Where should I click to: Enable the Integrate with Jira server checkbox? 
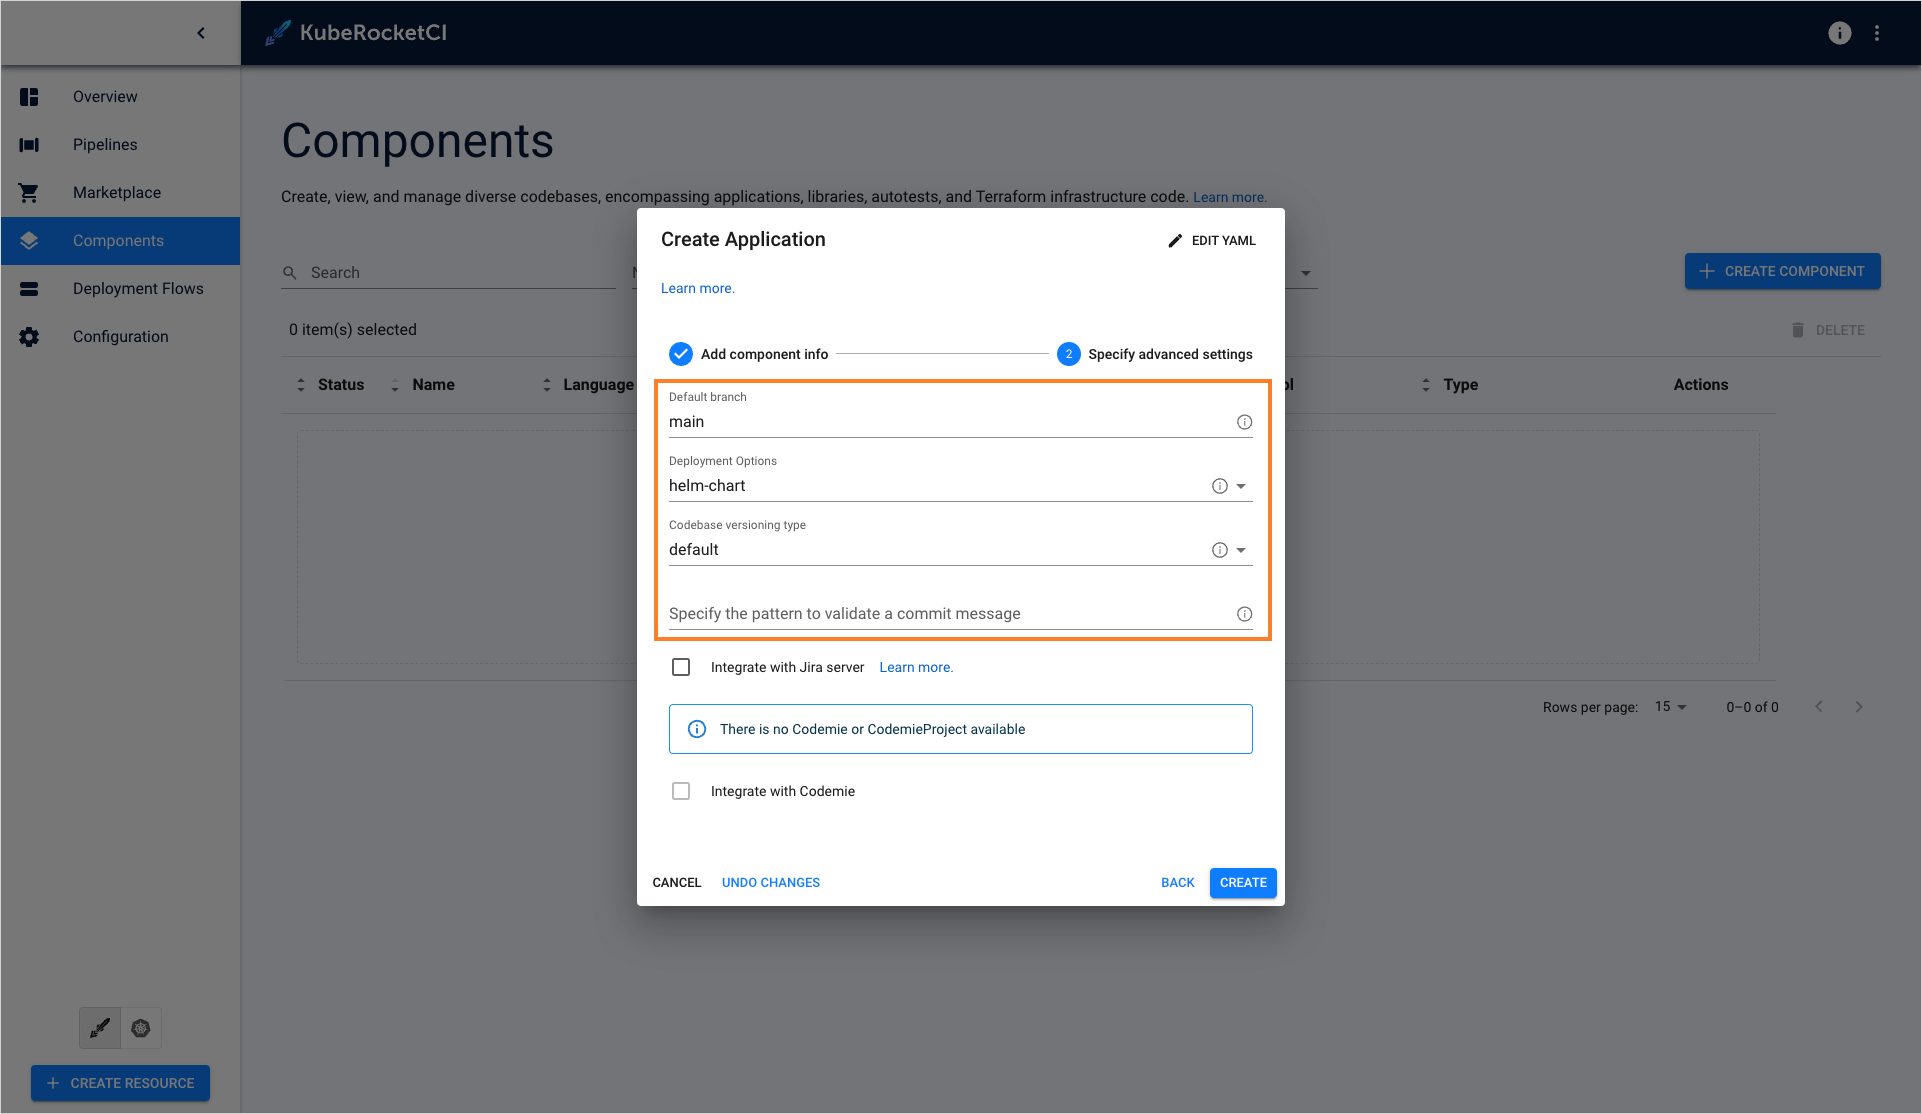681,667
